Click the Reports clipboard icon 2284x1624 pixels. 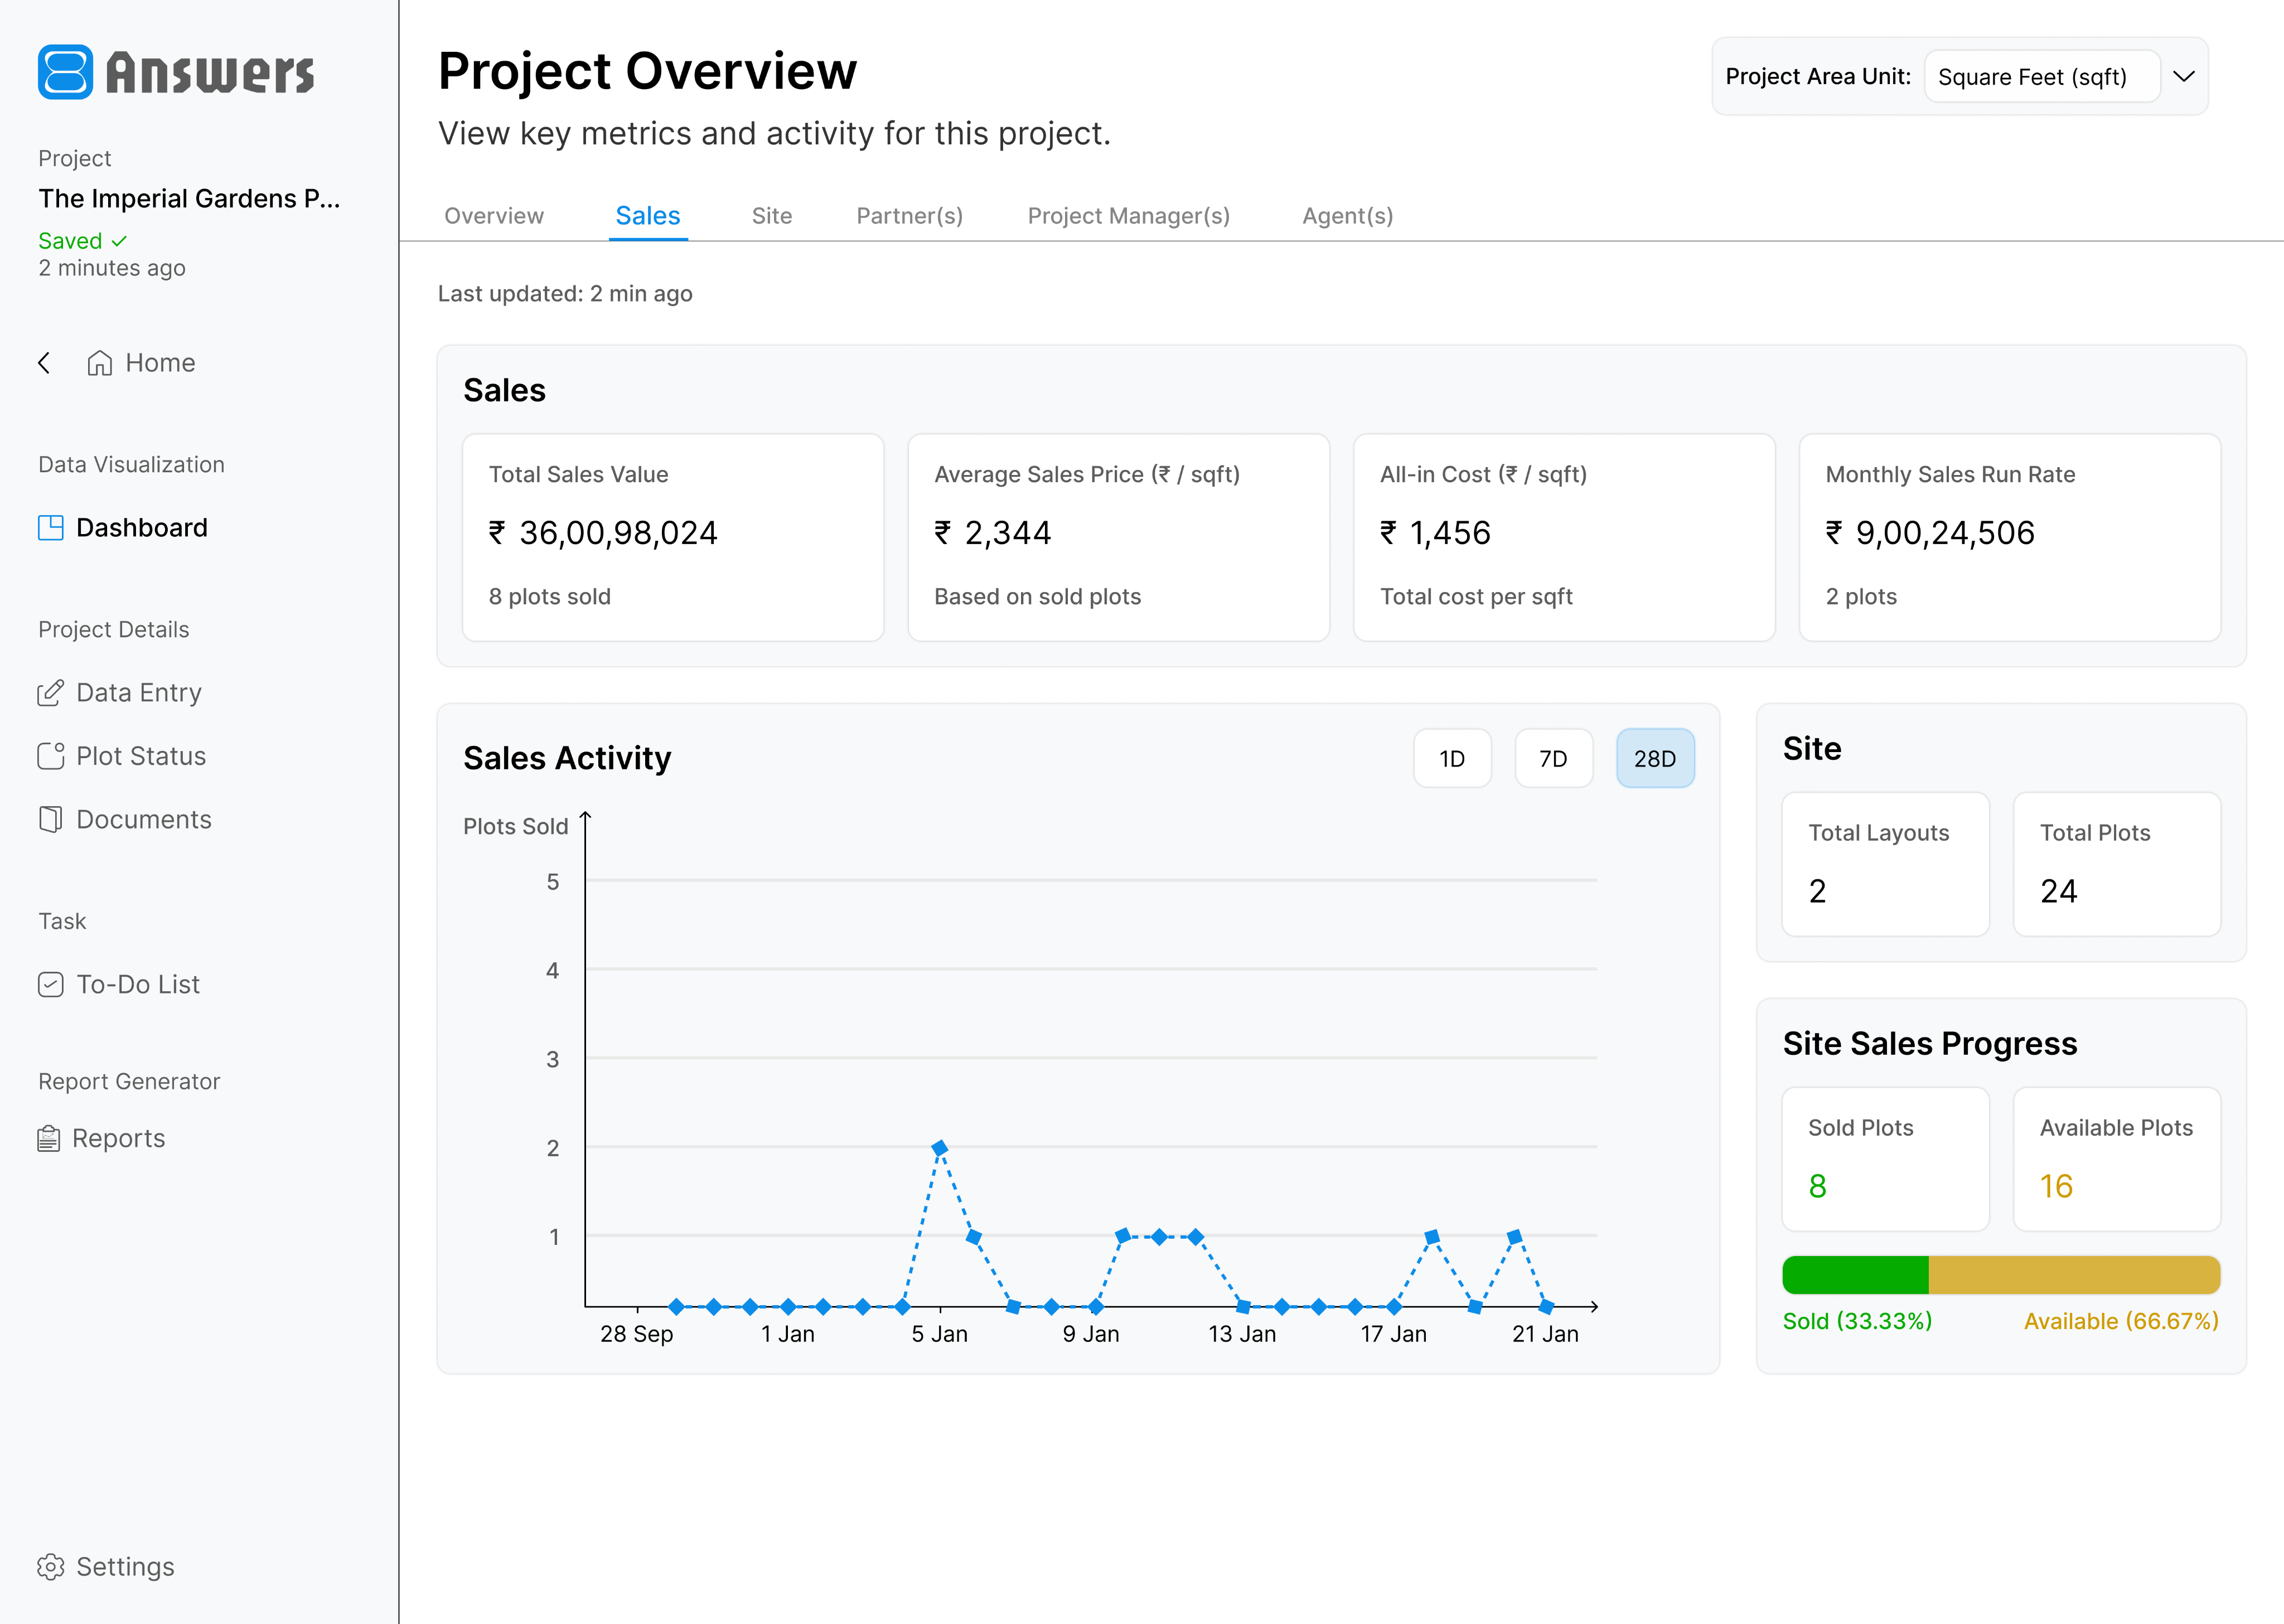coord(49,1139)
